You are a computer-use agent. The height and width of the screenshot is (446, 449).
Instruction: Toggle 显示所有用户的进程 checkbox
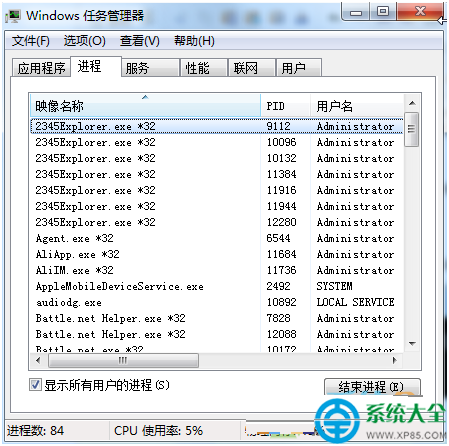click(x=35, y=385)
